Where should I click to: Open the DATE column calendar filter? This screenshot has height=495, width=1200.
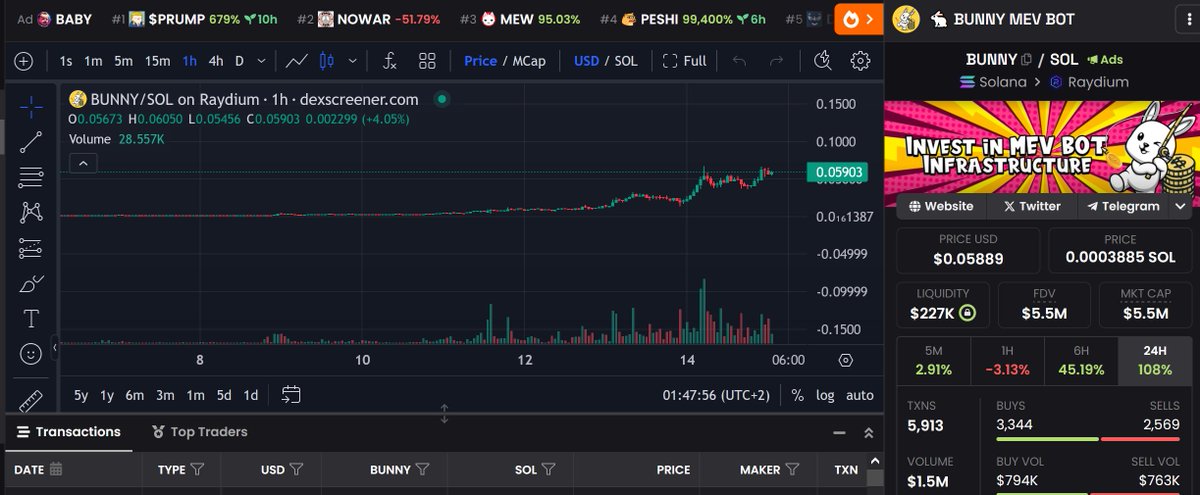pos(56,469)
